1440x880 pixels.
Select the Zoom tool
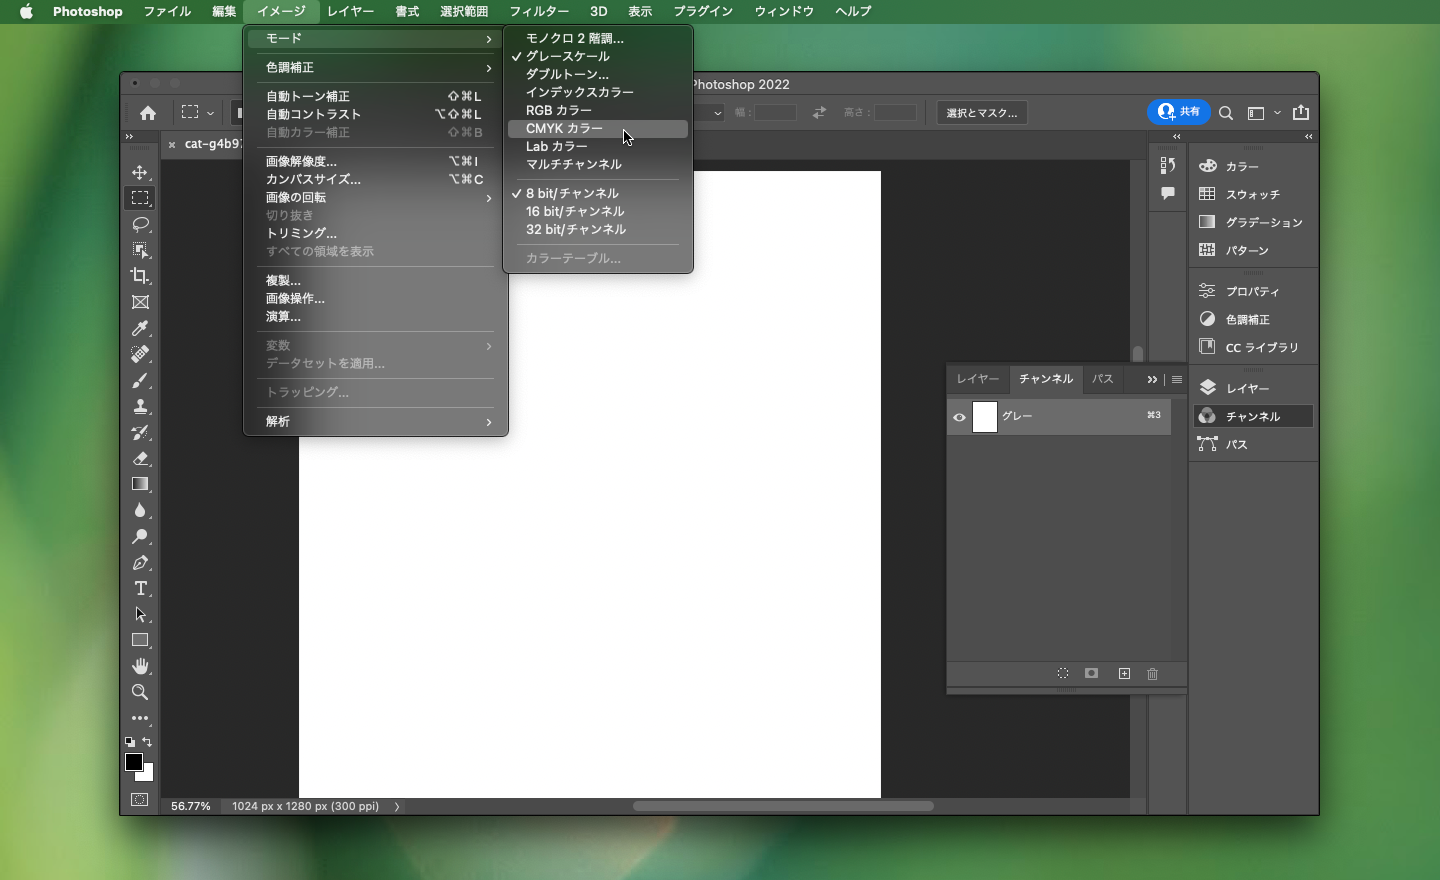[140, 693]
